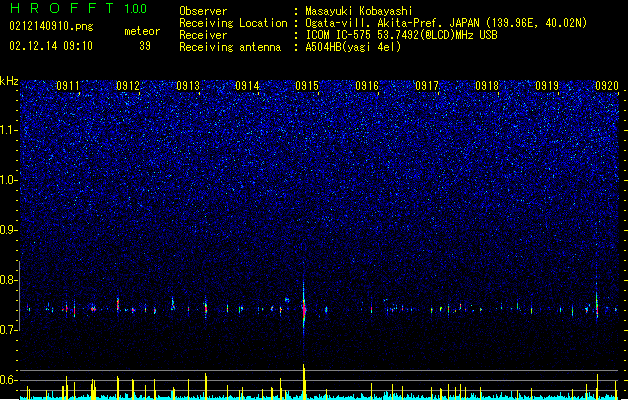Image resolution: width=629 pixels, height=400 pixels.
Task: Click the 'Receiving antenna' label
Action: (230, 47)
